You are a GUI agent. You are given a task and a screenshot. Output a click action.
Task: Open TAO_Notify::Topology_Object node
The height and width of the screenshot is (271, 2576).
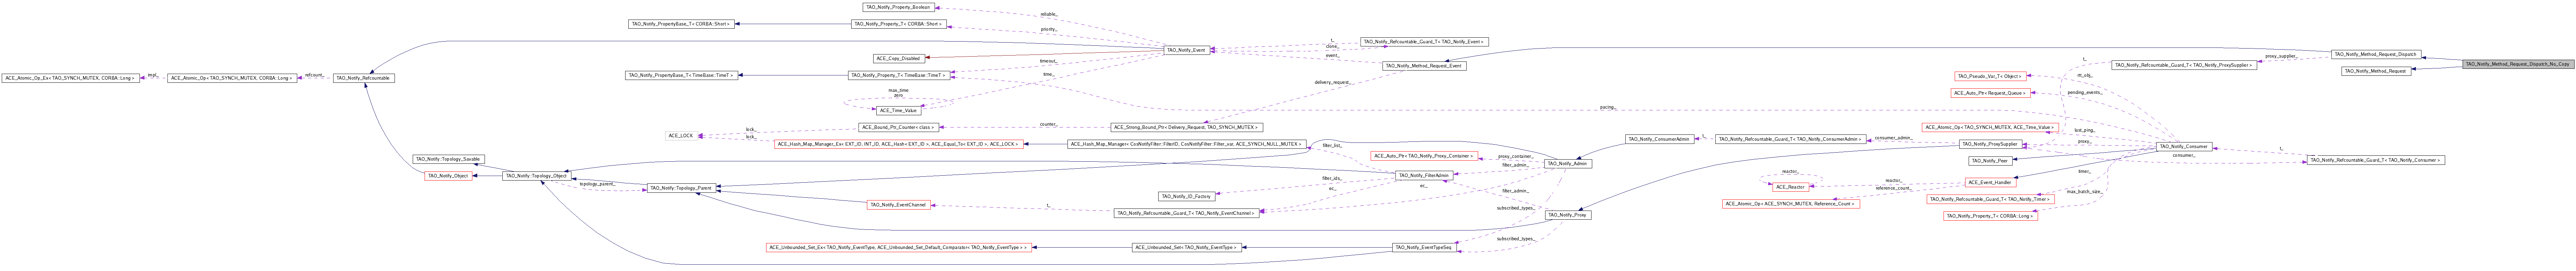[536, 176]
